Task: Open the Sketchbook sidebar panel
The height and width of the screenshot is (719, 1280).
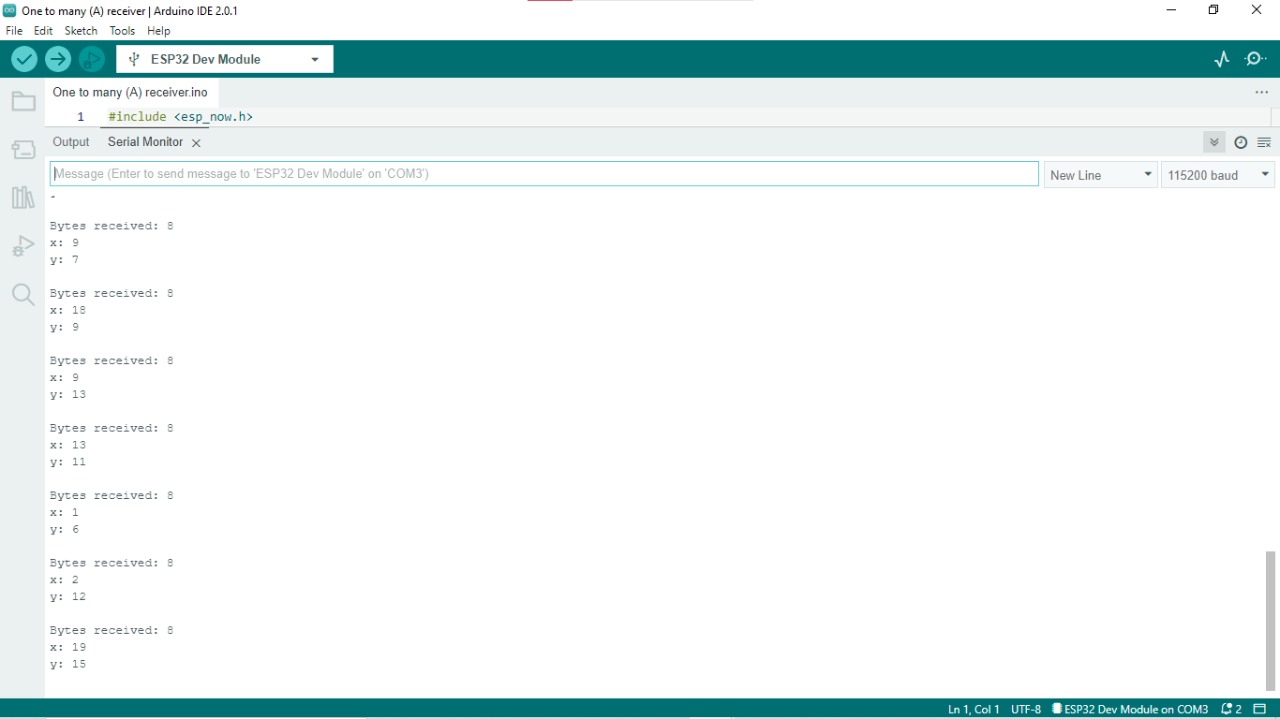Action: (x=23, y=100)
